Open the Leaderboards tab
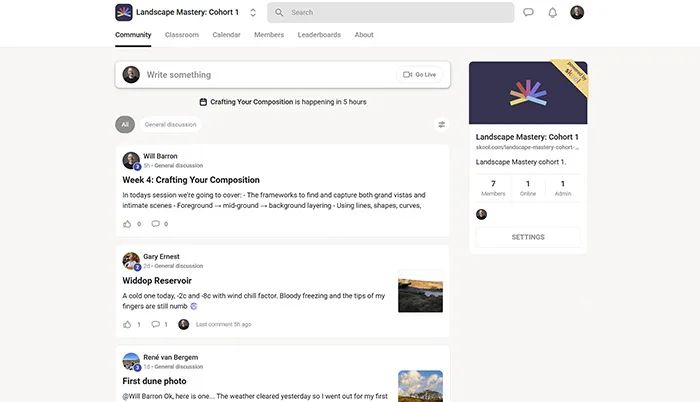This screenshot has height=402, width=700. pos(319,35)
